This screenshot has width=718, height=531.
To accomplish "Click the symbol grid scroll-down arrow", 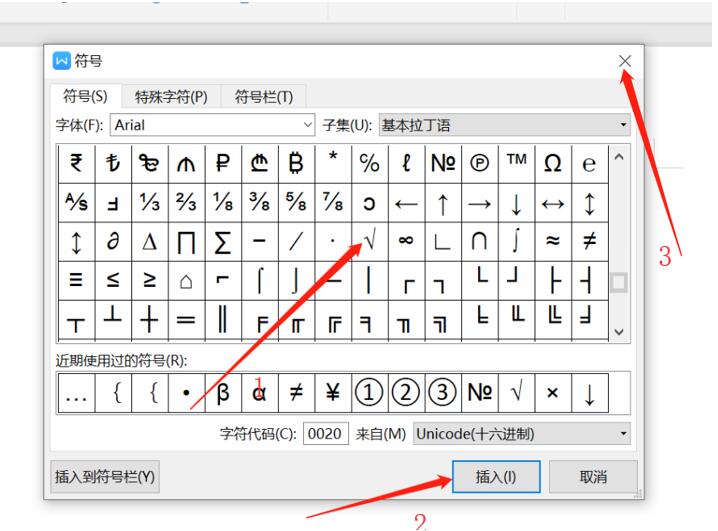I will point(619,332).
